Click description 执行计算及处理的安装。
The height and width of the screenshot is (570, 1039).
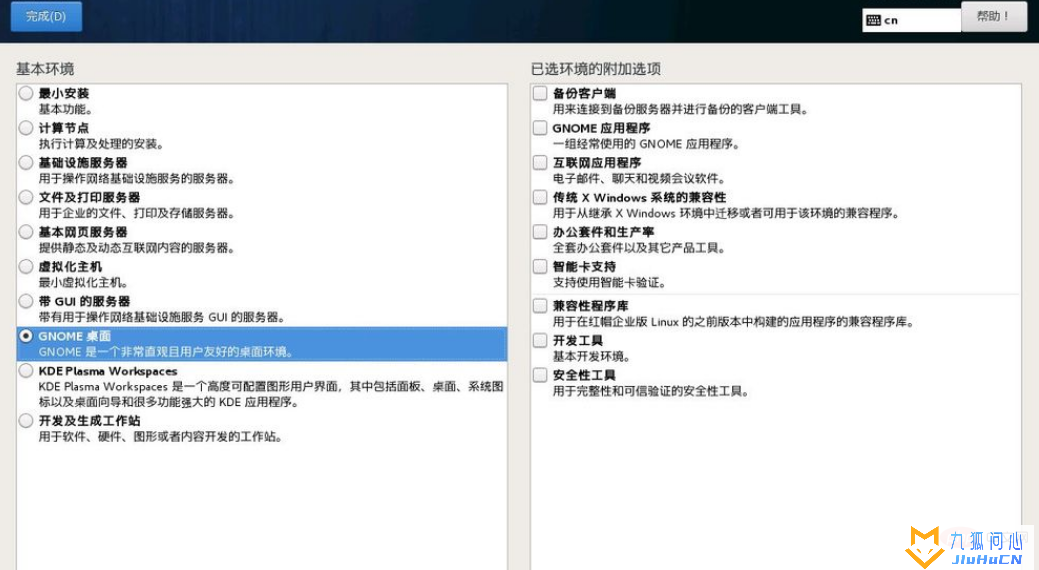pyautogui.click(x=101, y=144)
